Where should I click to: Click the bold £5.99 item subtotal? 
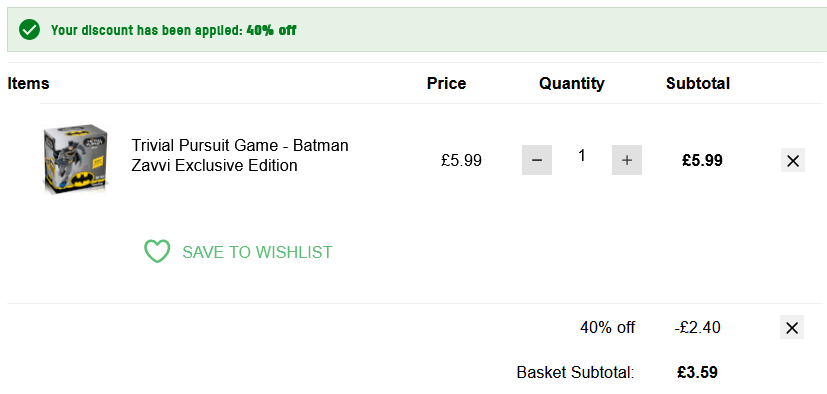[x=702, y=160]
